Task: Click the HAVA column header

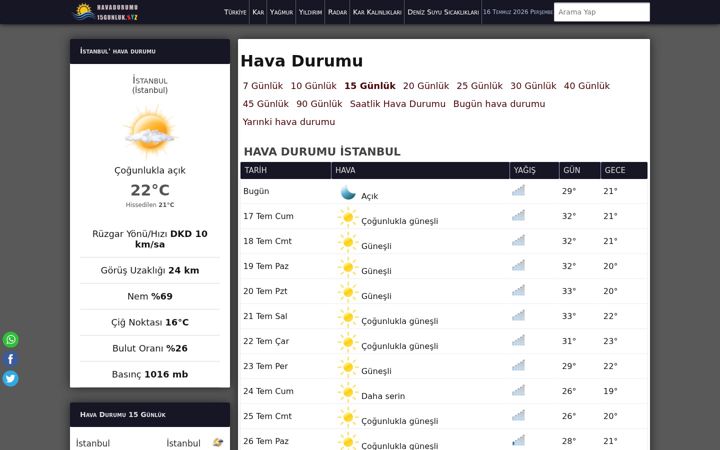Action: click(x=420, y=170)
